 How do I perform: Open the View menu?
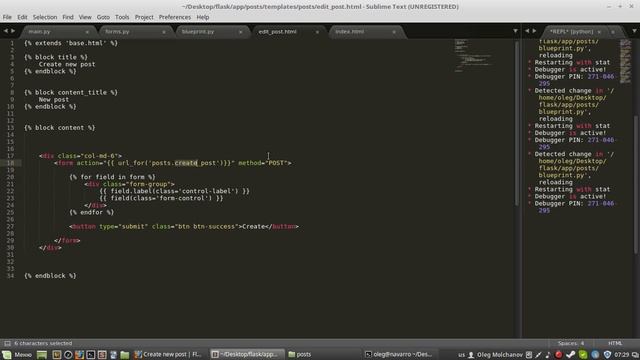(85, 17)
